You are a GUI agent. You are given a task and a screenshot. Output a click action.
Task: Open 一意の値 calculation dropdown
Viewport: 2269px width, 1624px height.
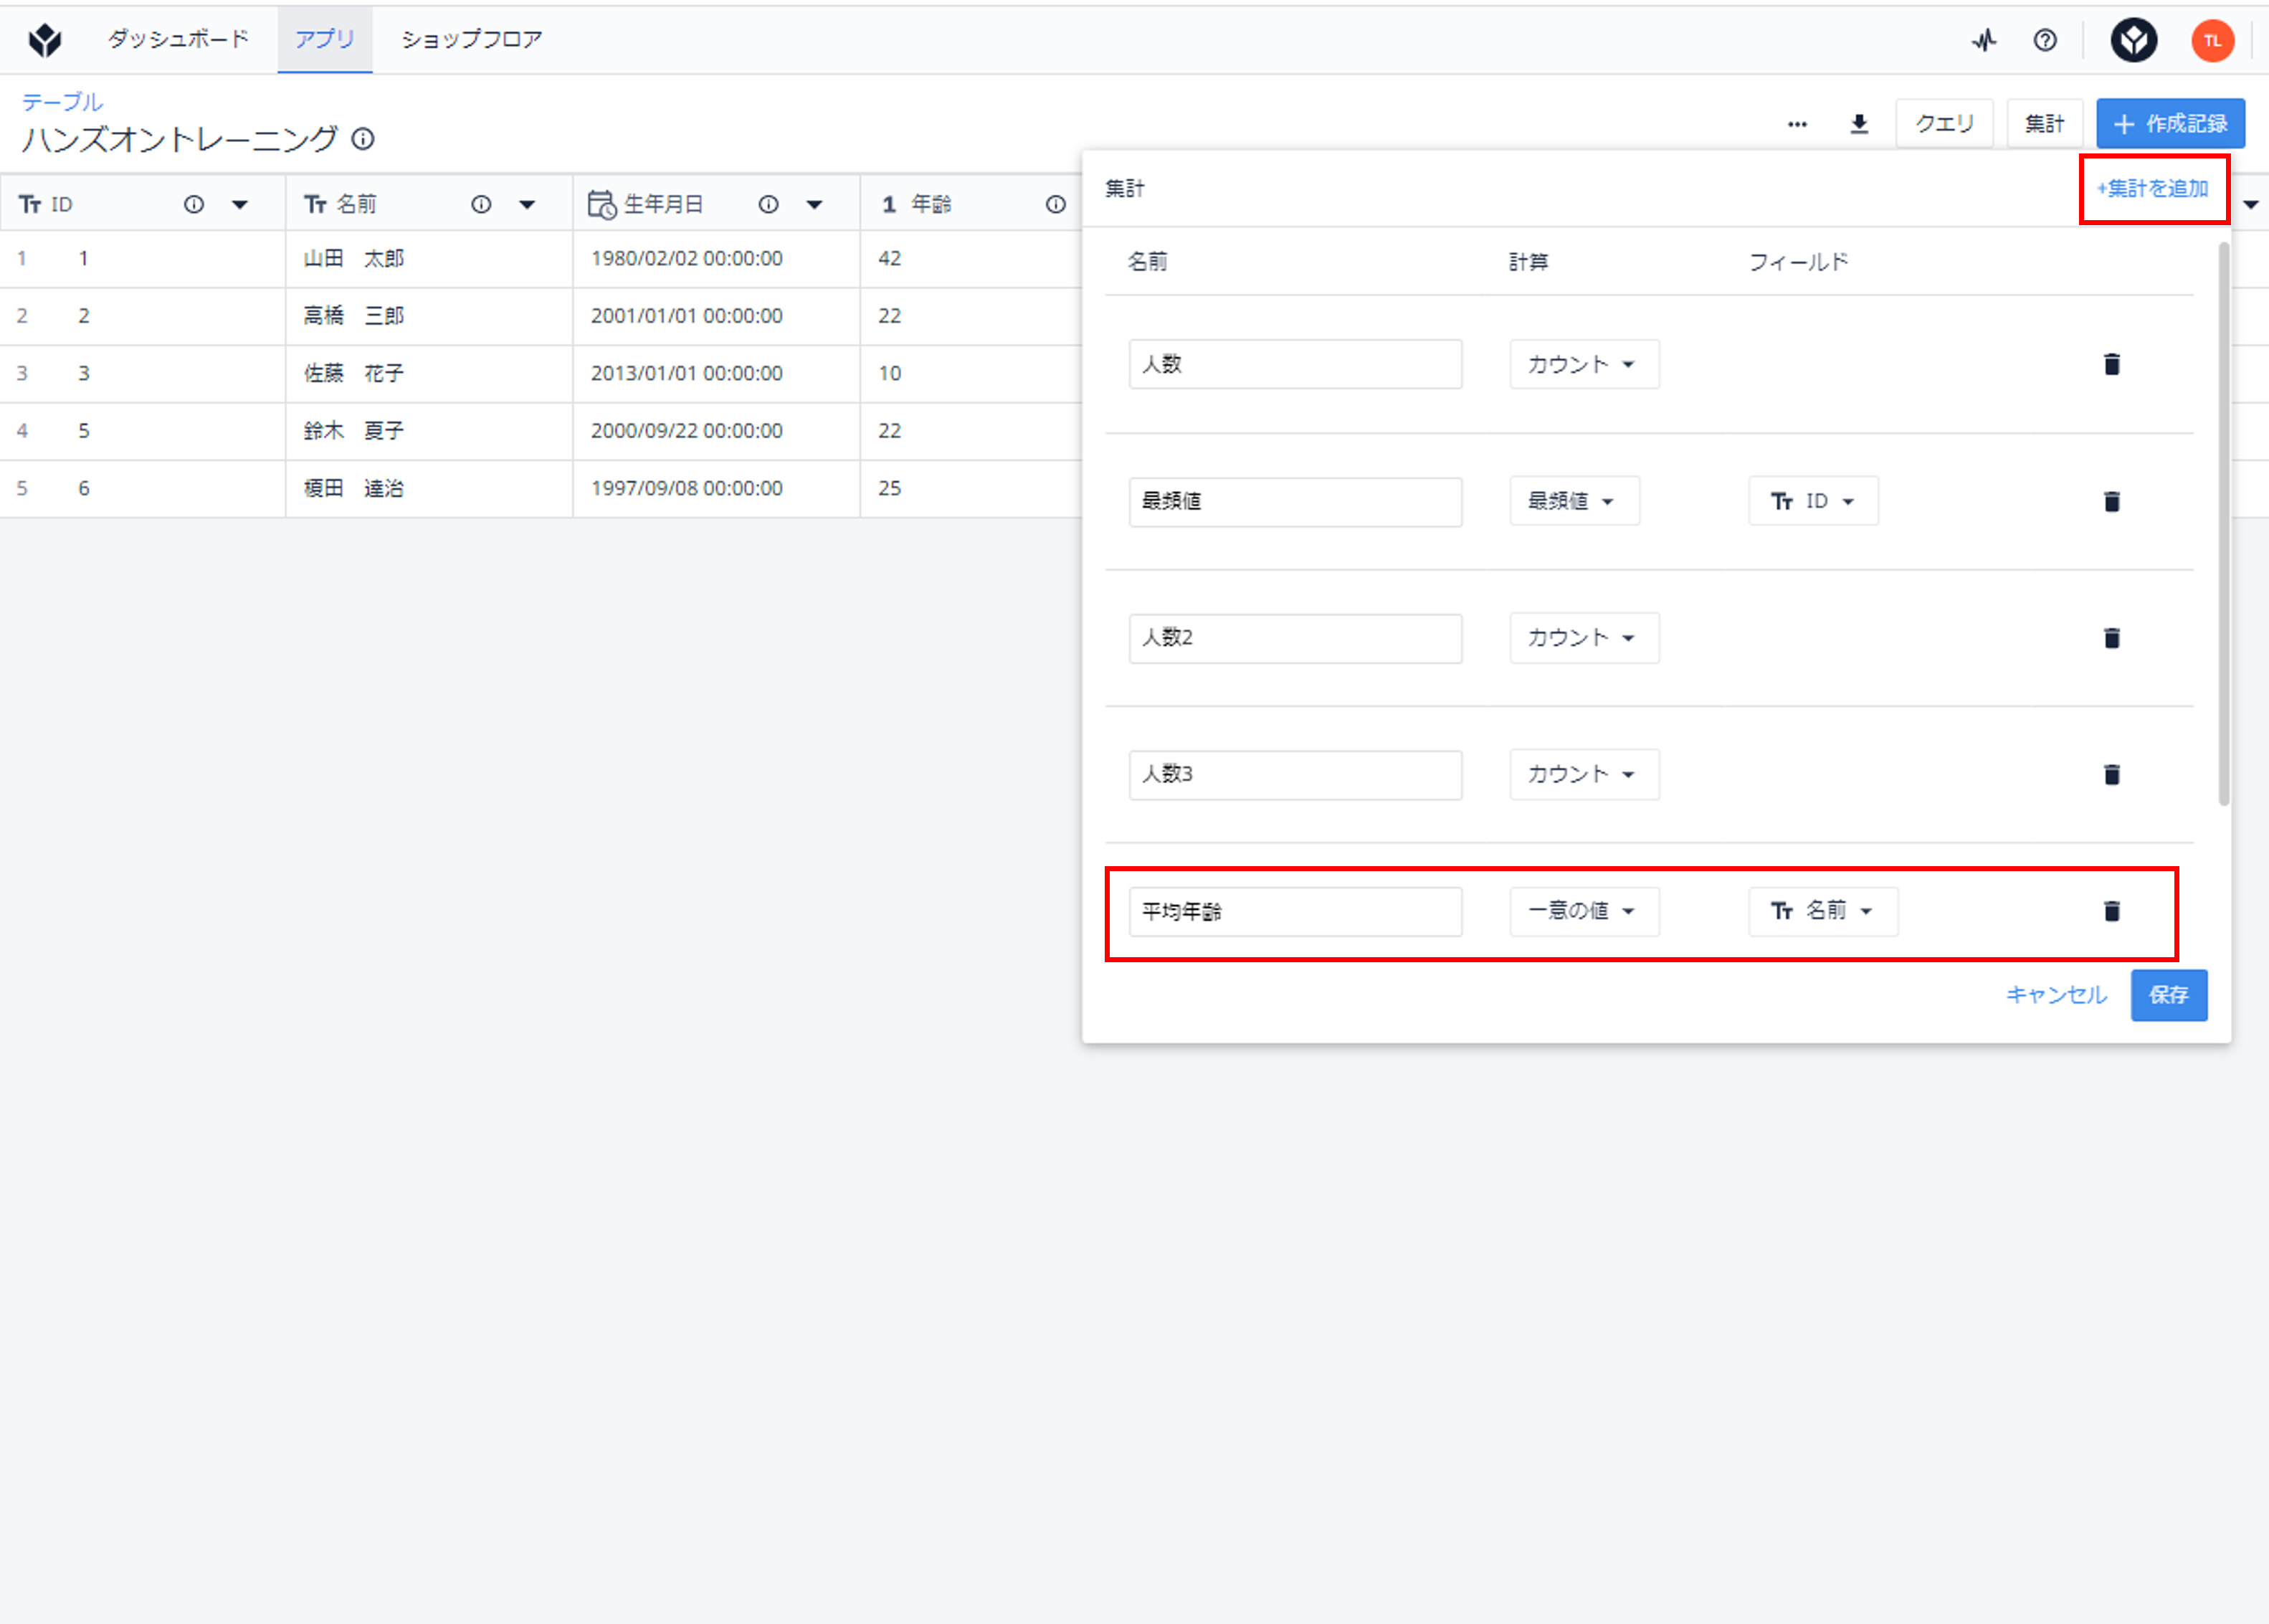pyautogui.click(x=1584, y=911)
